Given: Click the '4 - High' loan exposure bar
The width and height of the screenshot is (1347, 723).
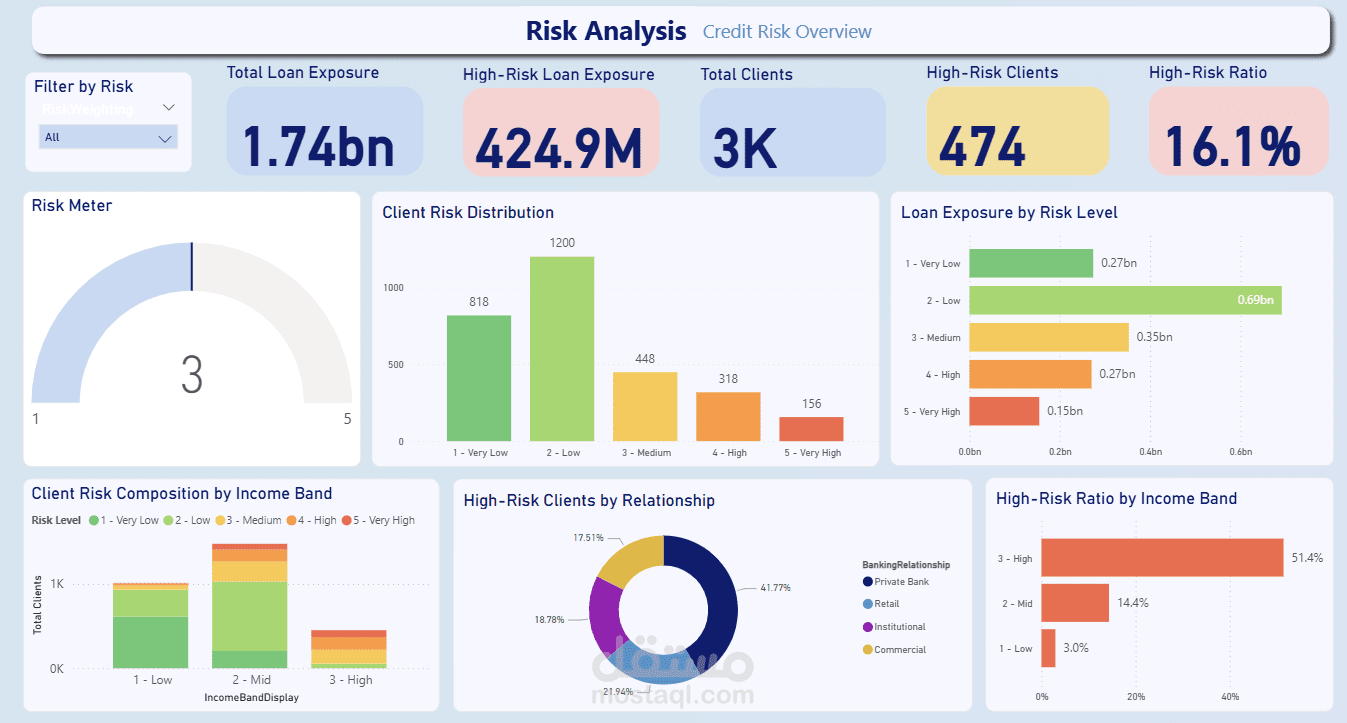Looking at the screenshot, I should (x=1030, y=374).
